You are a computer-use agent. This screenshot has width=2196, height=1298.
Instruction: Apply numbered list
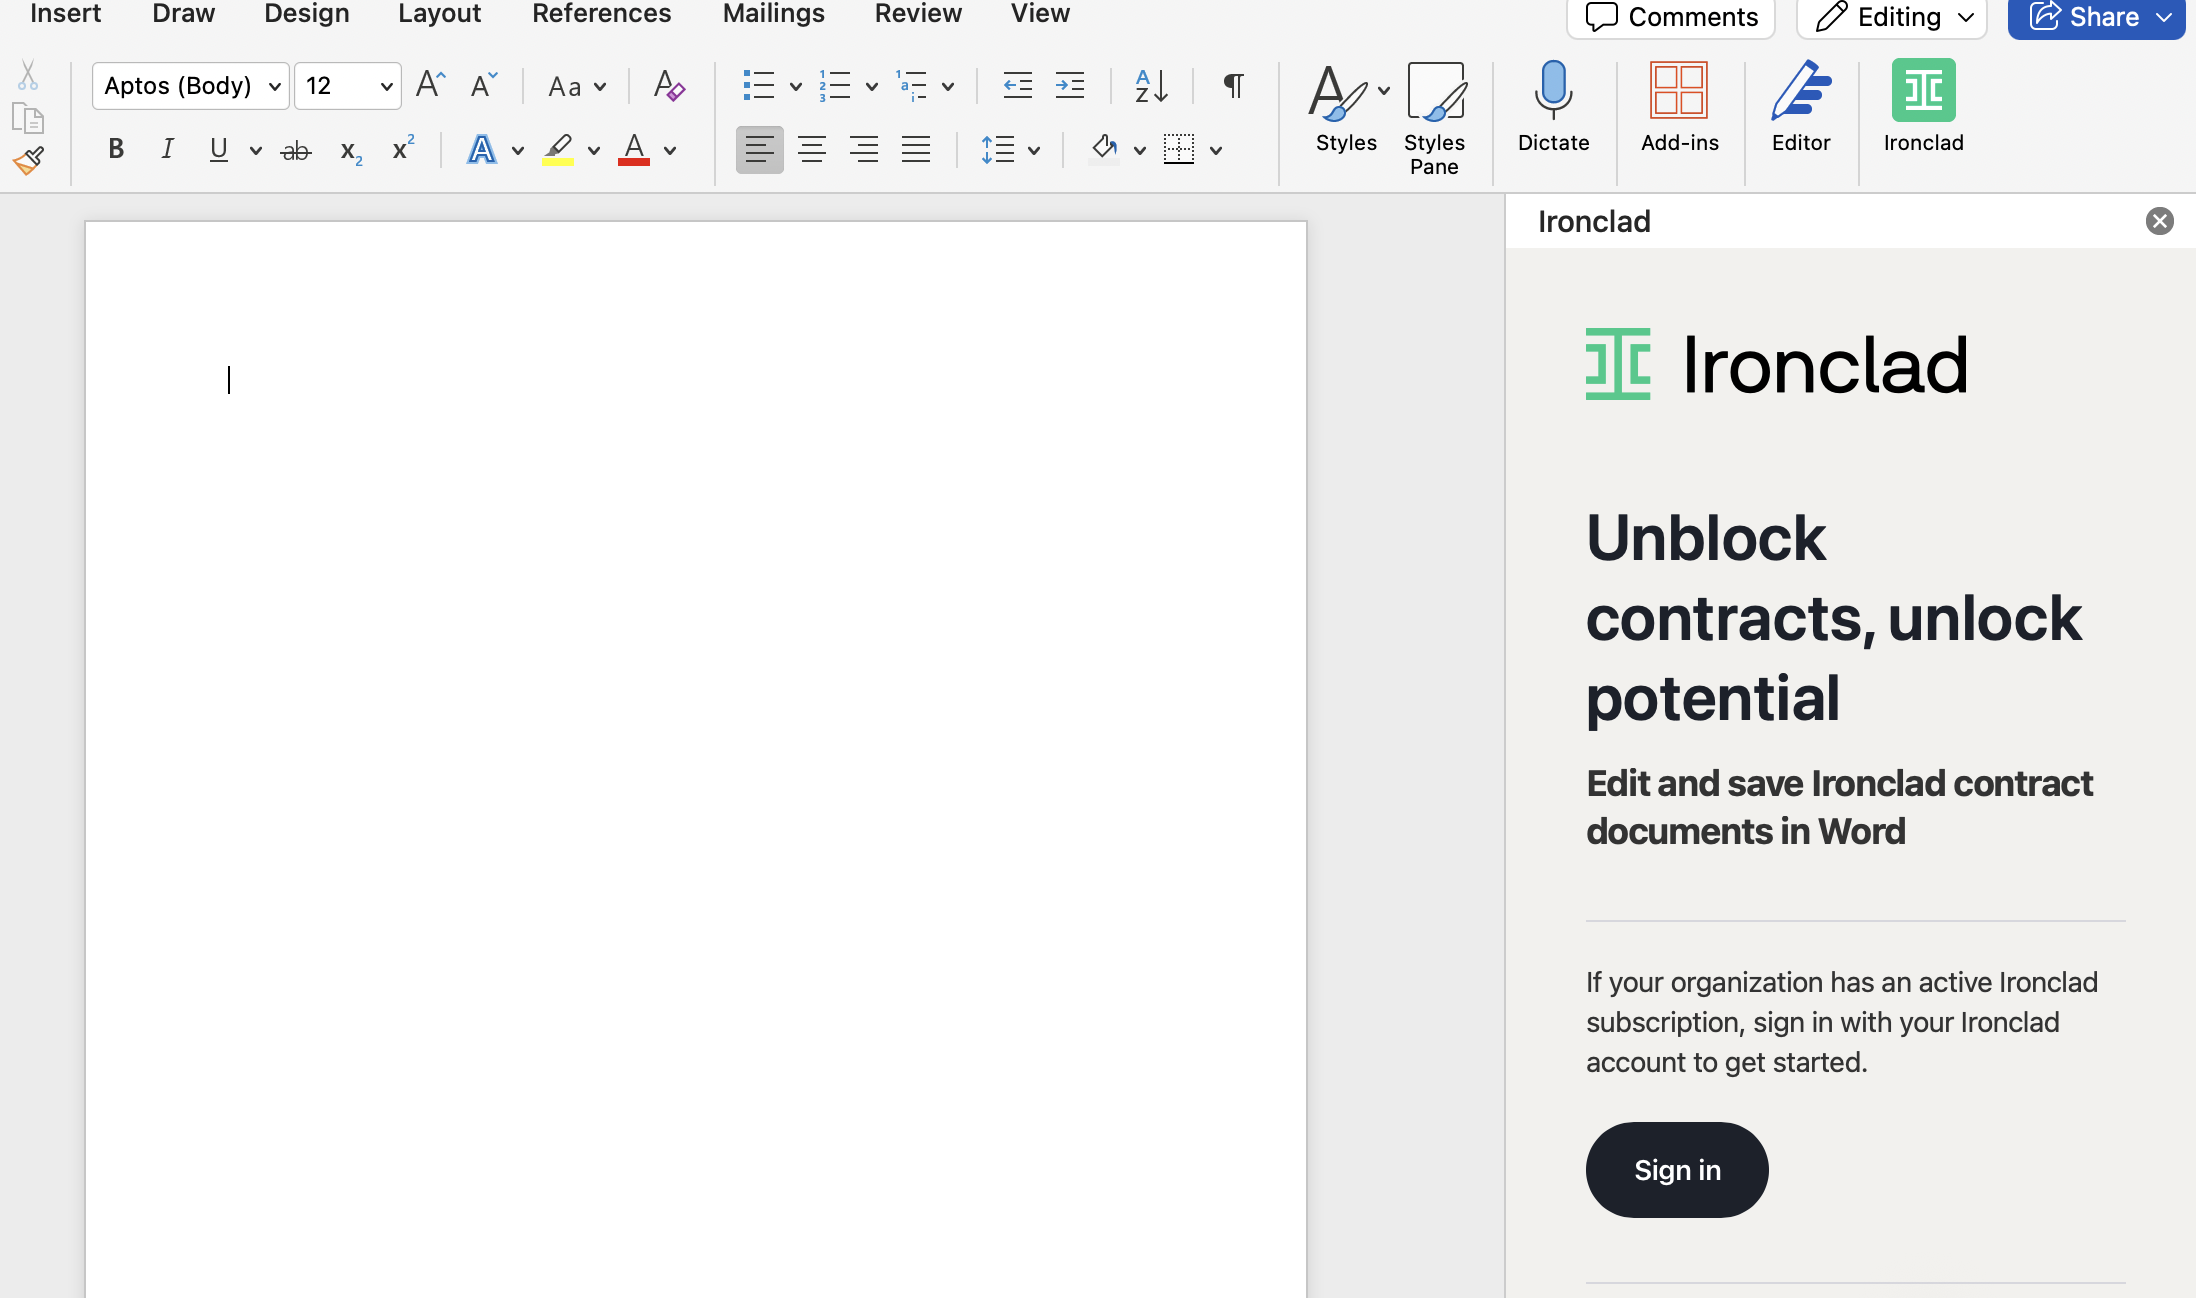click(x=835, y=85)
